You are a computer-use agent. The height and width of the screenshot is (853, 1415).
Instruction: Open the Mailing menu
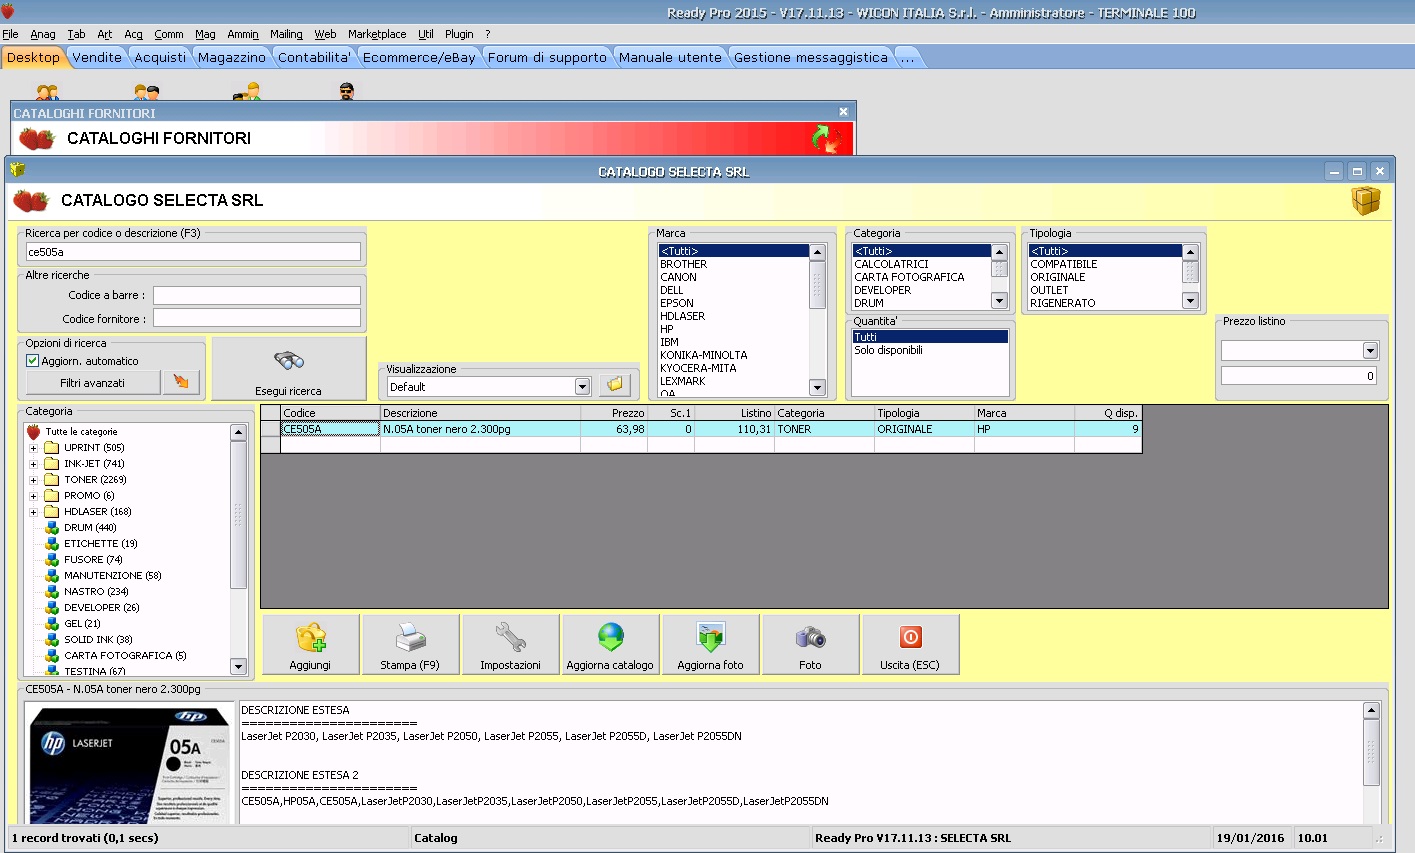pyautogui.click(x=286, y=34)
